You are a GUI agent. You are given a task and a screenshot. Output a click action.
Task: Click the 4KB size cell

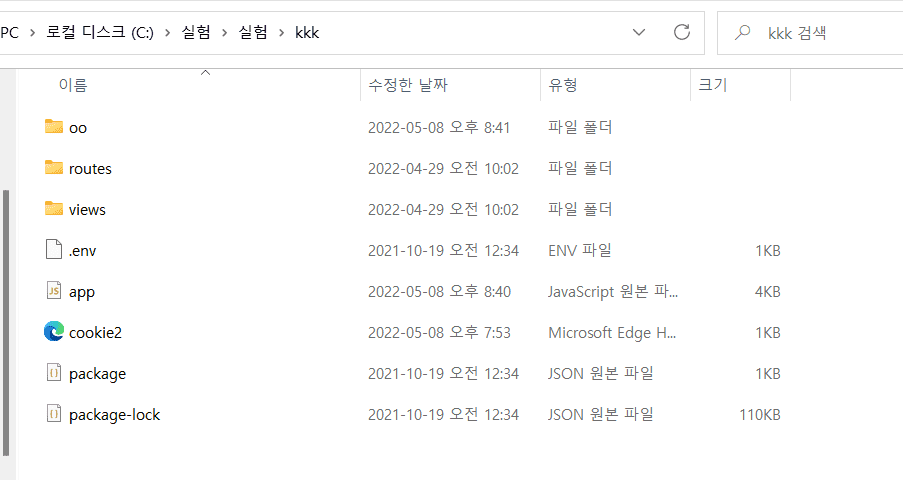(768, 292)
